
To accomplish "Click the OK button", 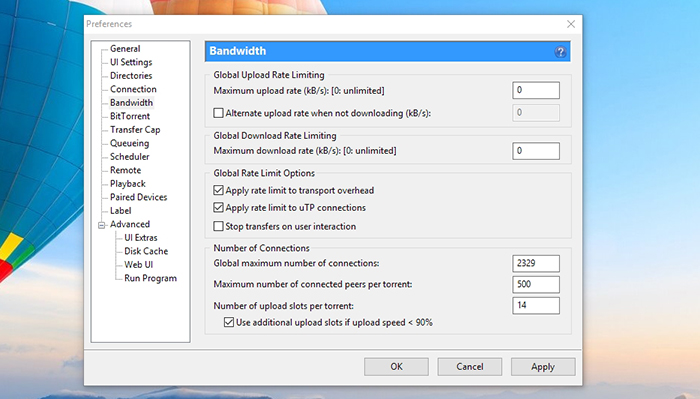I will pos(396,367).
